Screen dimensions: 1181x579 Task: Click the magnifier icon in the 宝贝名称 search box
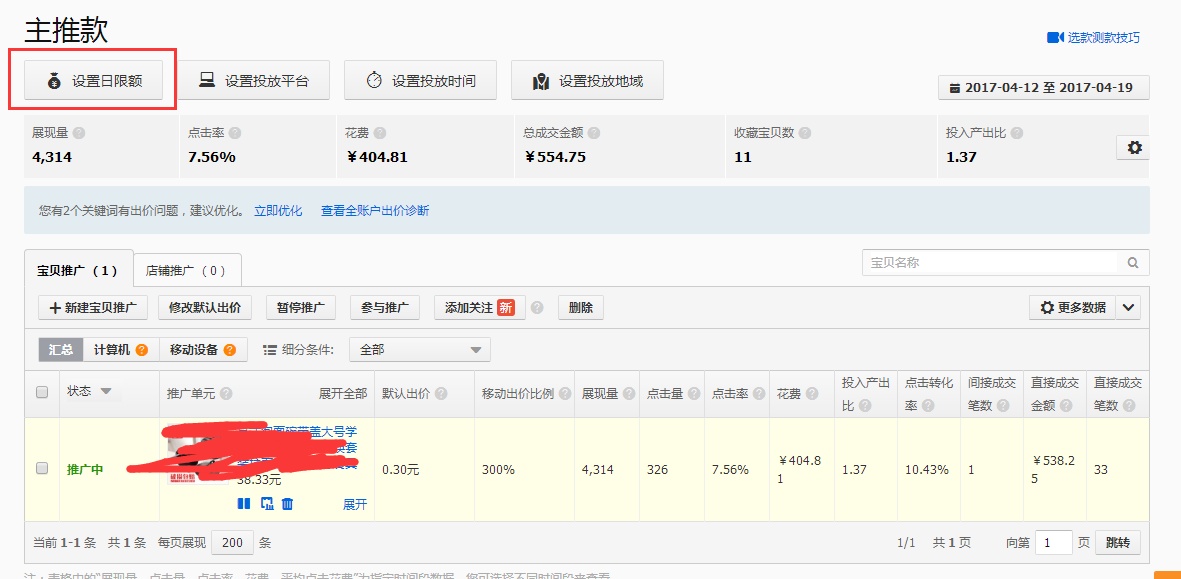click(1132, 261)
